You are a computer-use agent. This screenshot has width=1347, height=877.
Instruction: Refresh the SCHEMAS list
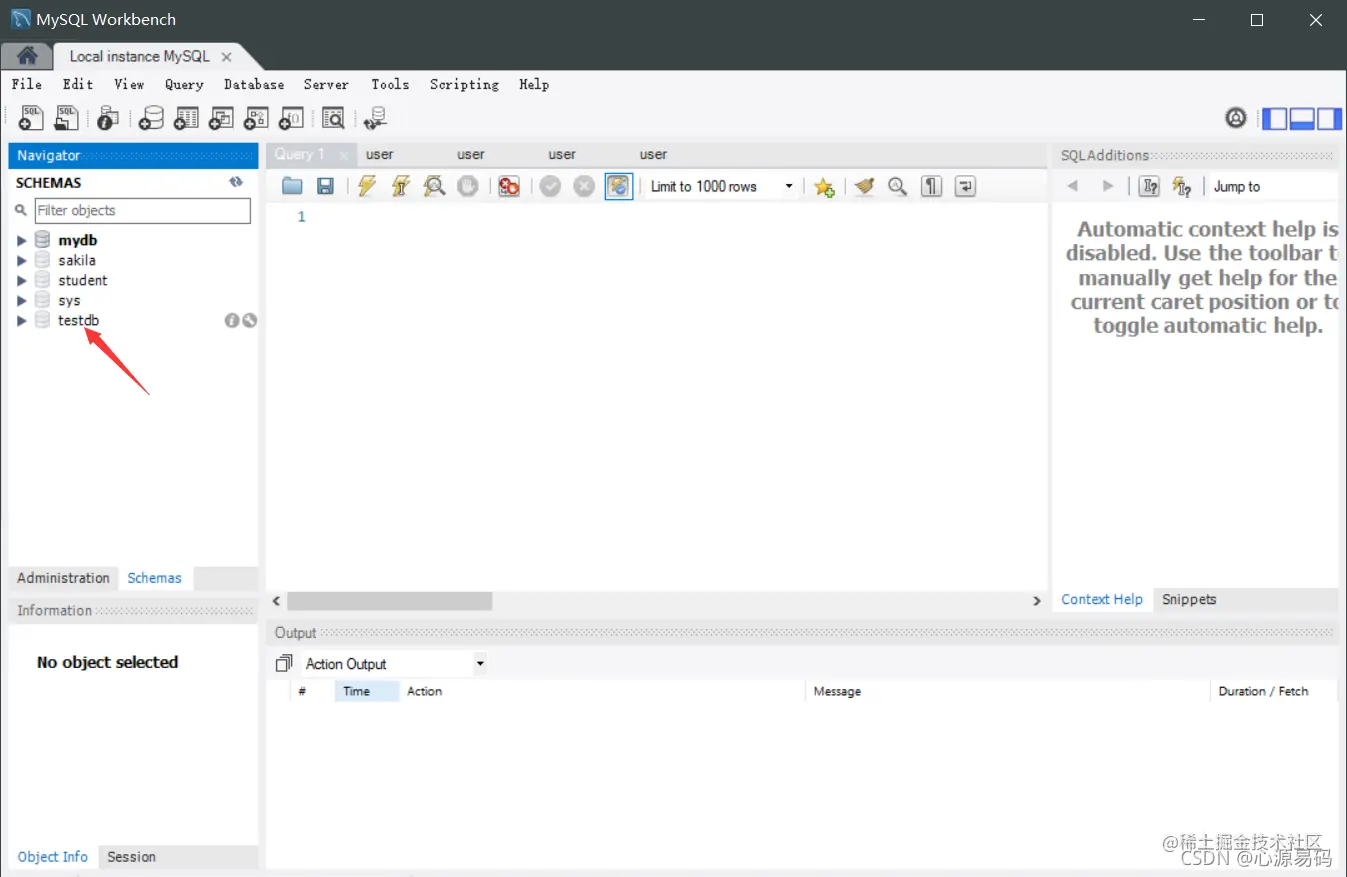coord(236,182)
